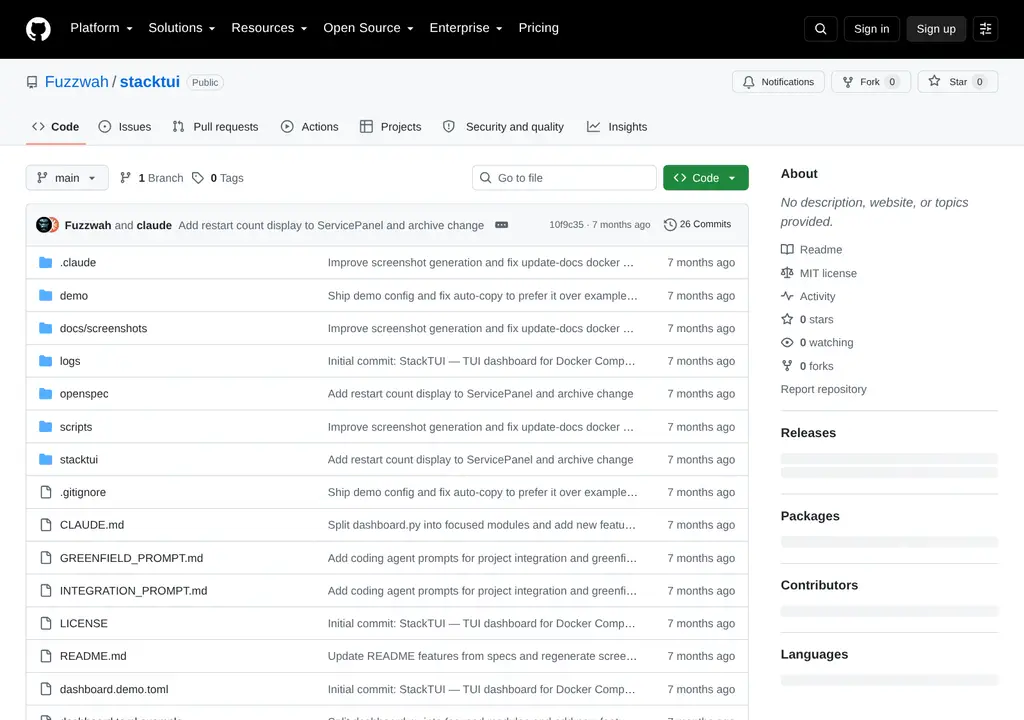Switch to the Insights tab
The height and width of the screenshot is (720, 1024).
click(617, 127)
